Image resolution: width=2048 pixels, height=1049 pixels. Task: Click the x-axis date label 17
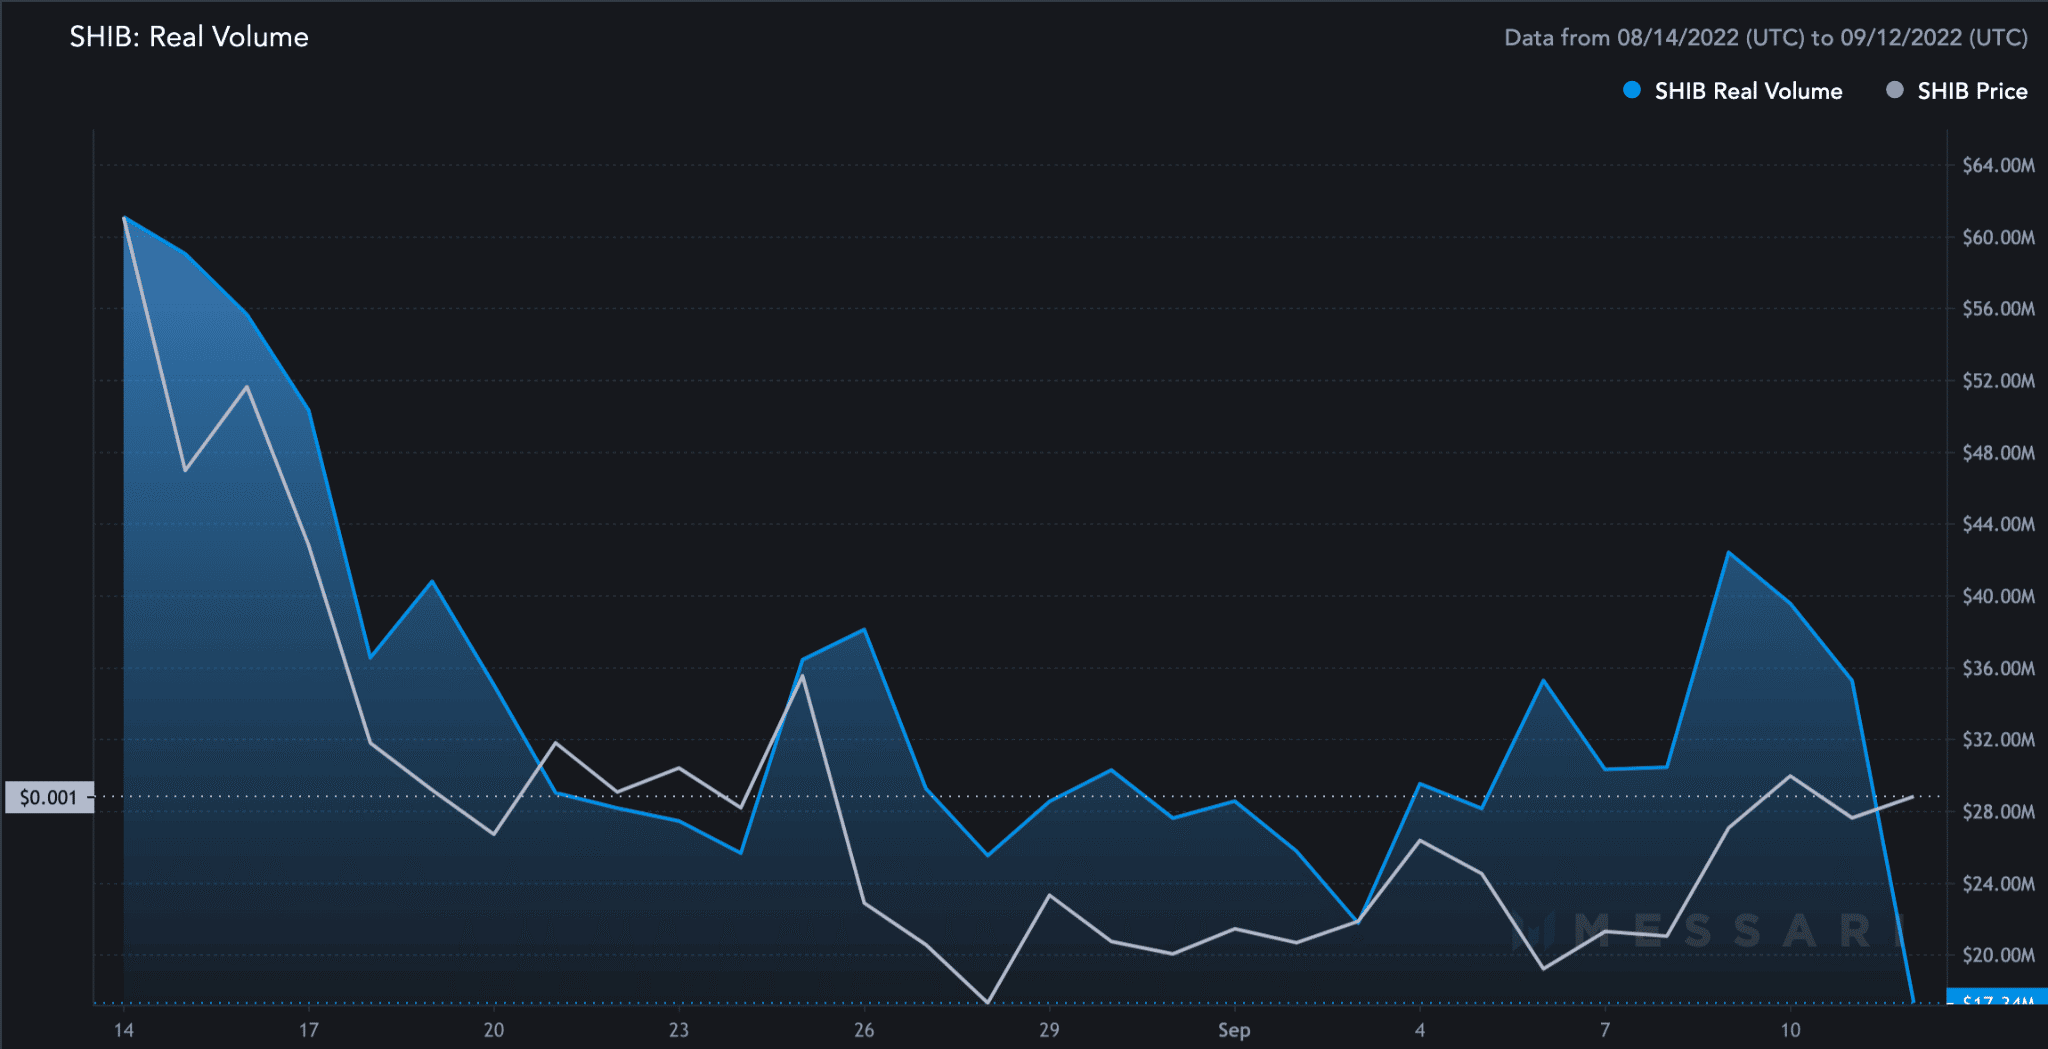click(x=309, y=1030)
